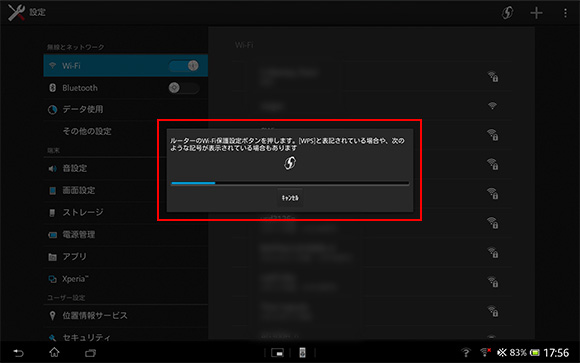580x363 pixels.
Task: Tap 83% battery percentage in status bar
Action: click(518, 353)
